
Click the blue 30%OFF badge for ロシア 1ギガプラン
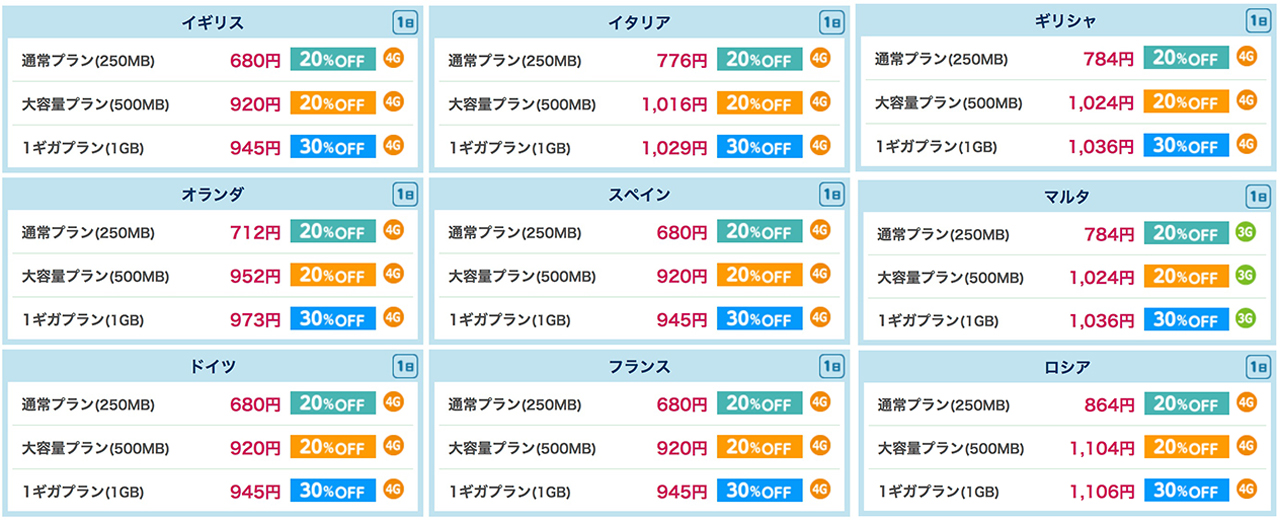pos(1187,491)
